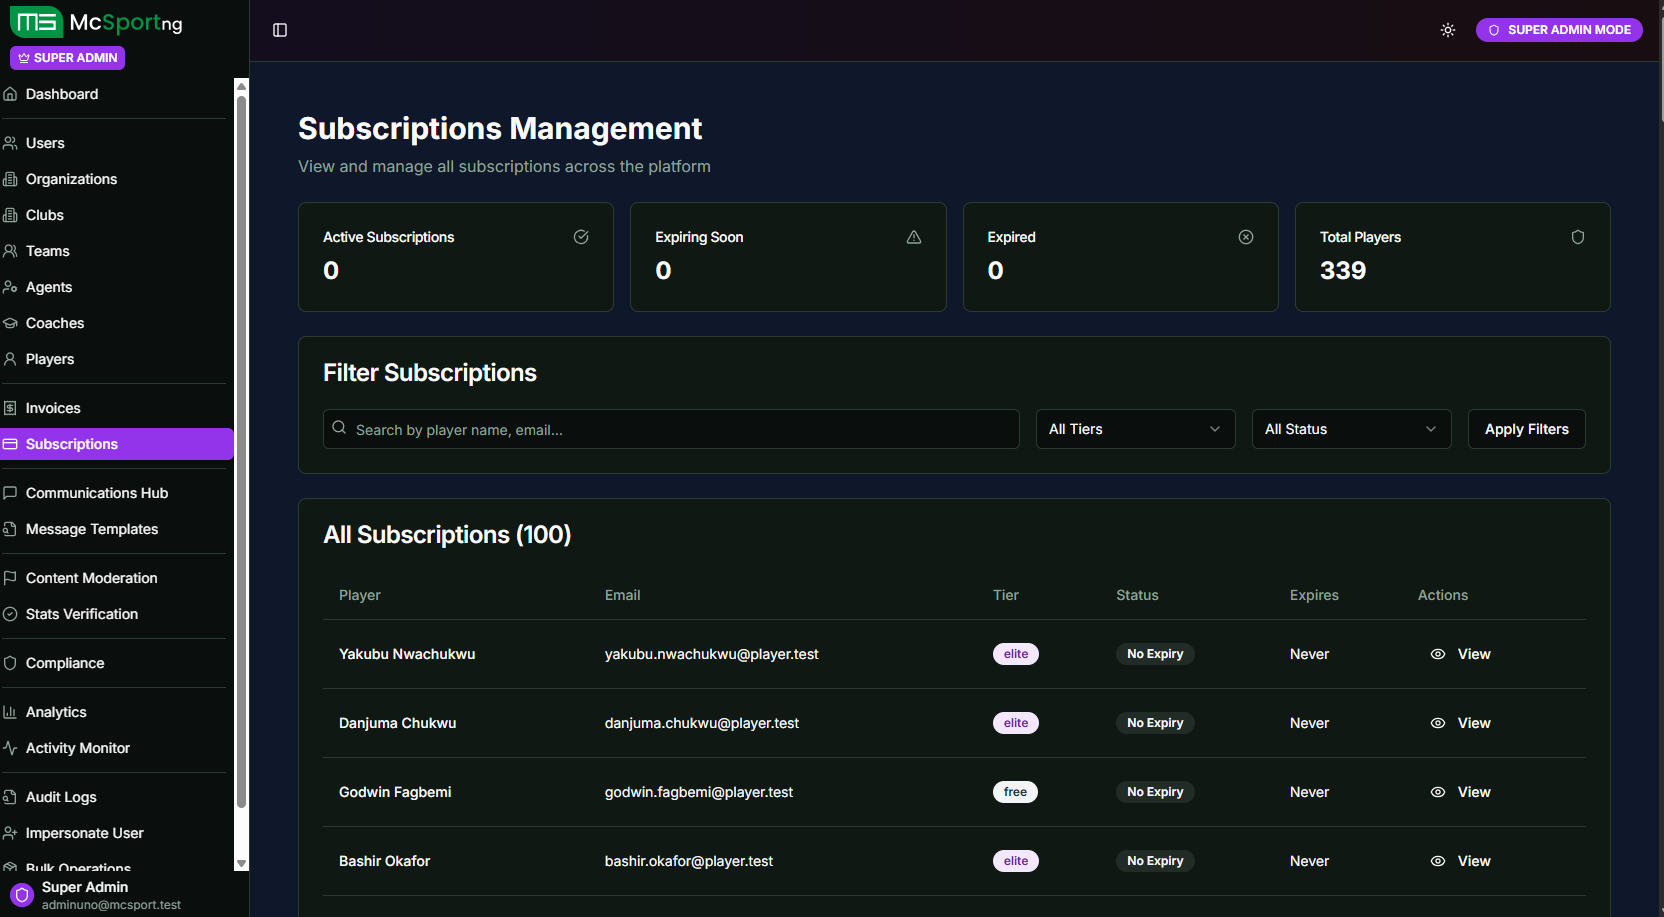1664x917 pixels.
Task: Open the Dashboard sidebar icon
Action: tap(10, 93)
